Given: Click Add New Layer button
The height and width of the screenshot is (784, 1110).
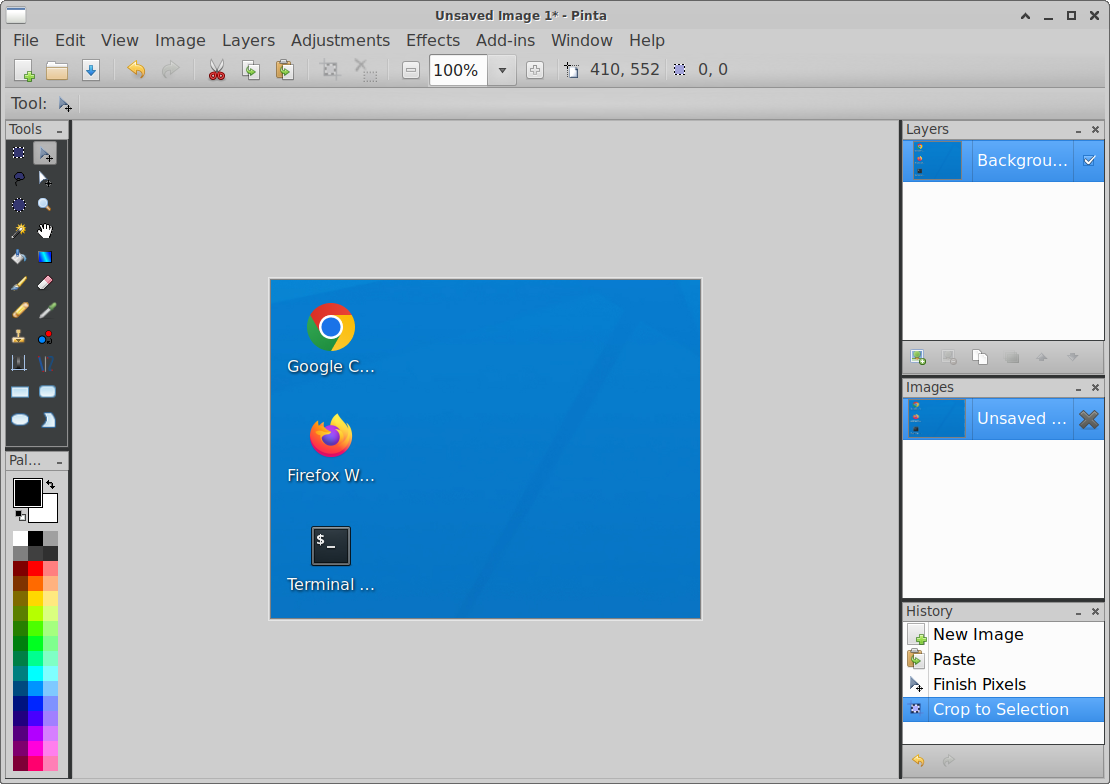Looking at the screenshot, I should [918, 358].
